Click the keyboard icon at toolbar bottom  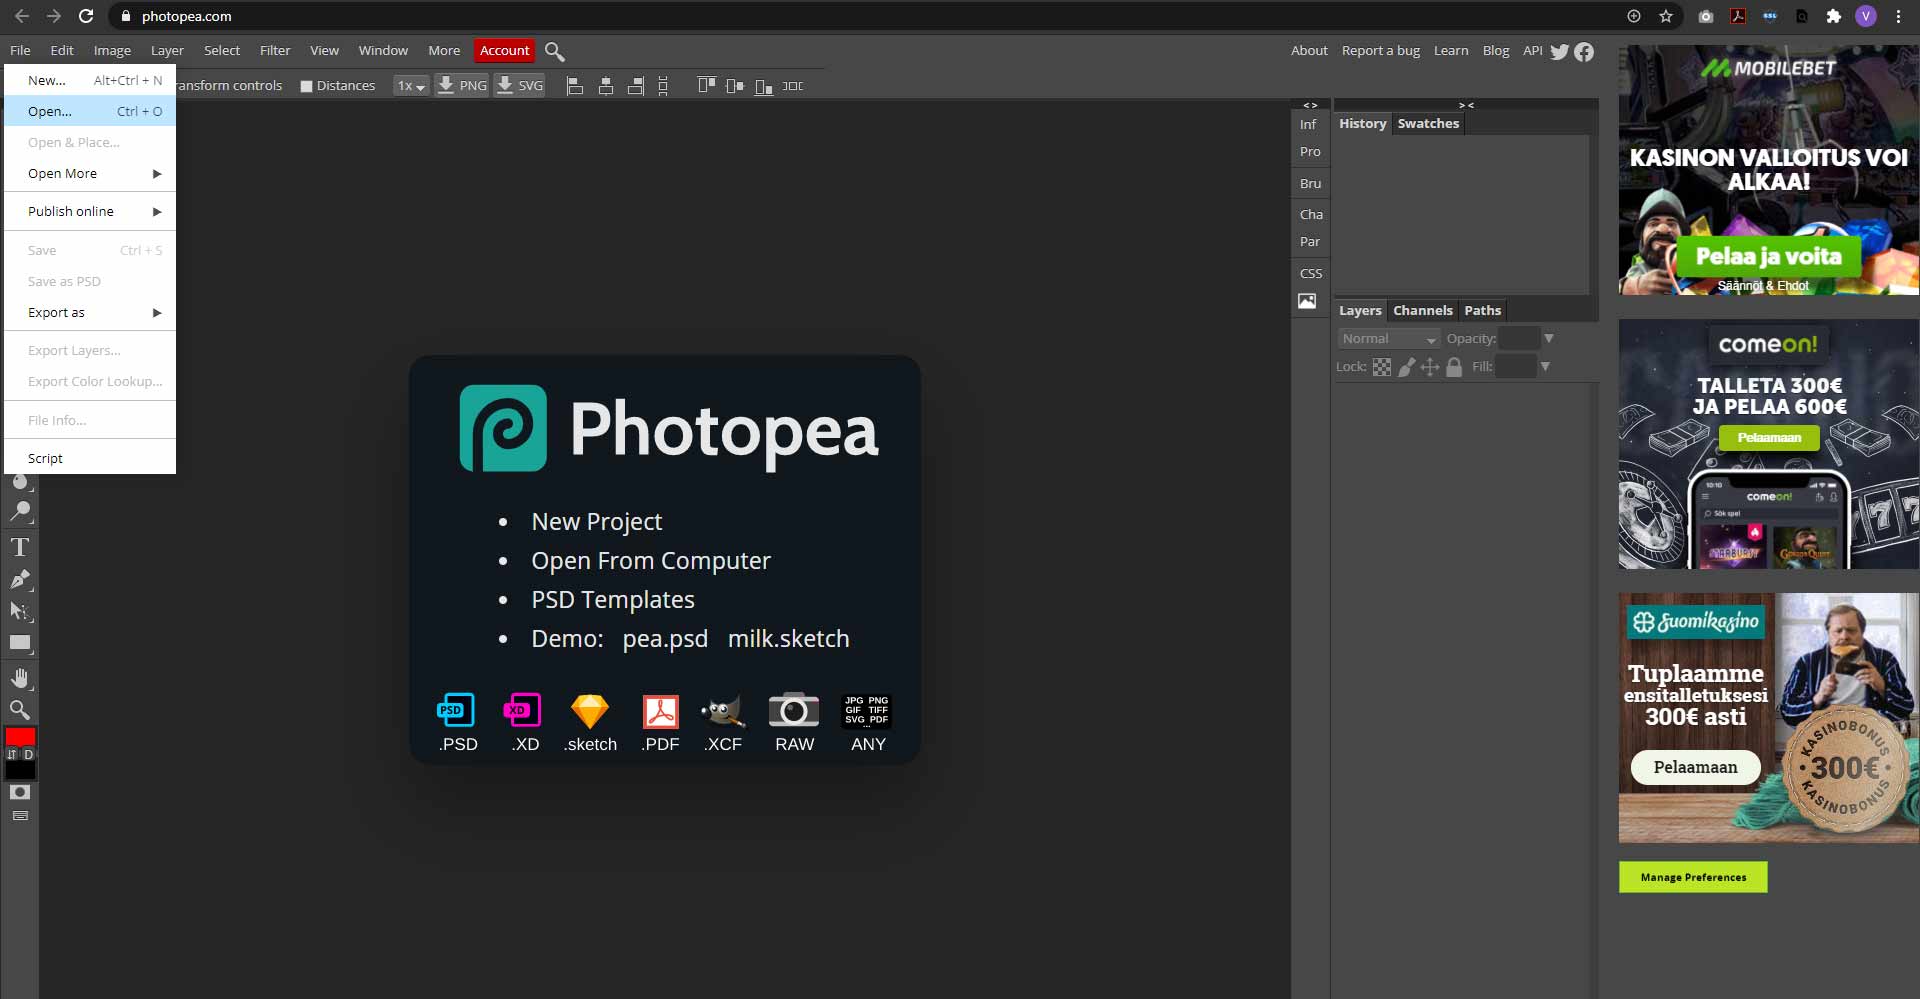[20, 816]
